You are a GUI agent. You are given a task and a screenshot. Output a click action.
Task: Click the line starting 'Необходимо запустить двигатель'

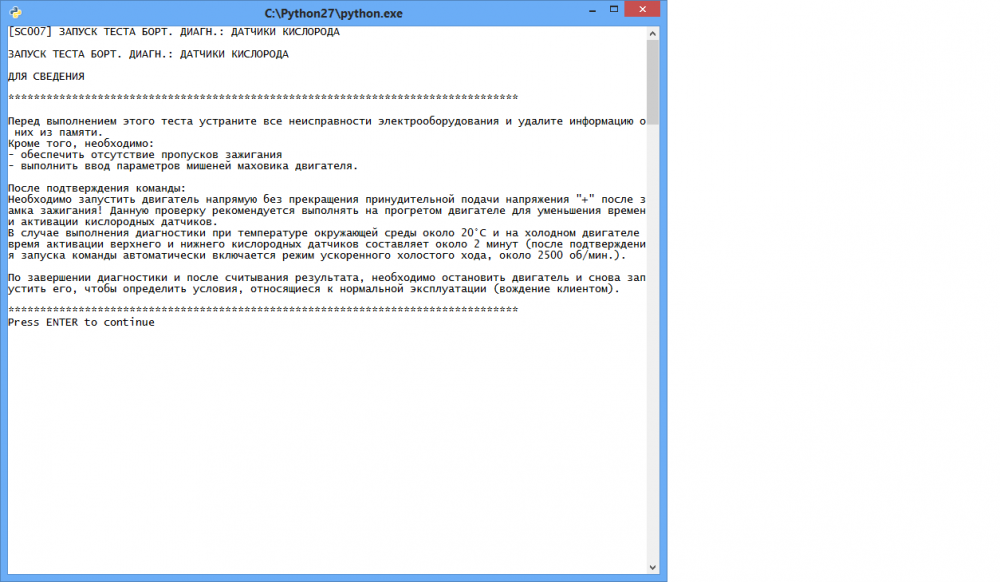(327, 200)
